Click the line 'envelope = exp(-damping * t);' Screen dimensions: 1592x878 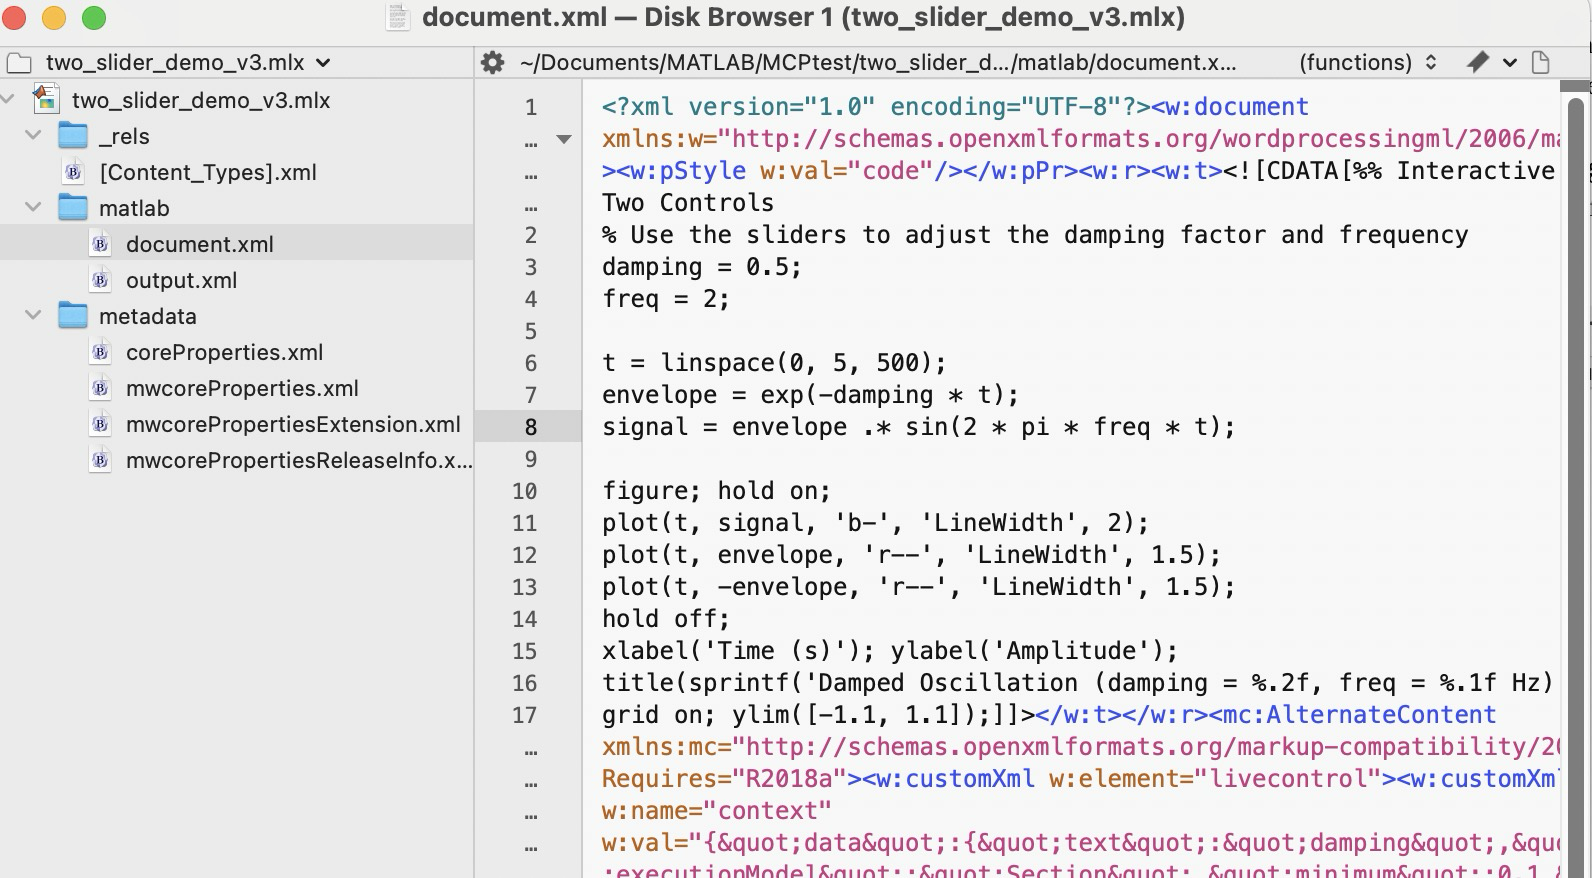(810, 395)
